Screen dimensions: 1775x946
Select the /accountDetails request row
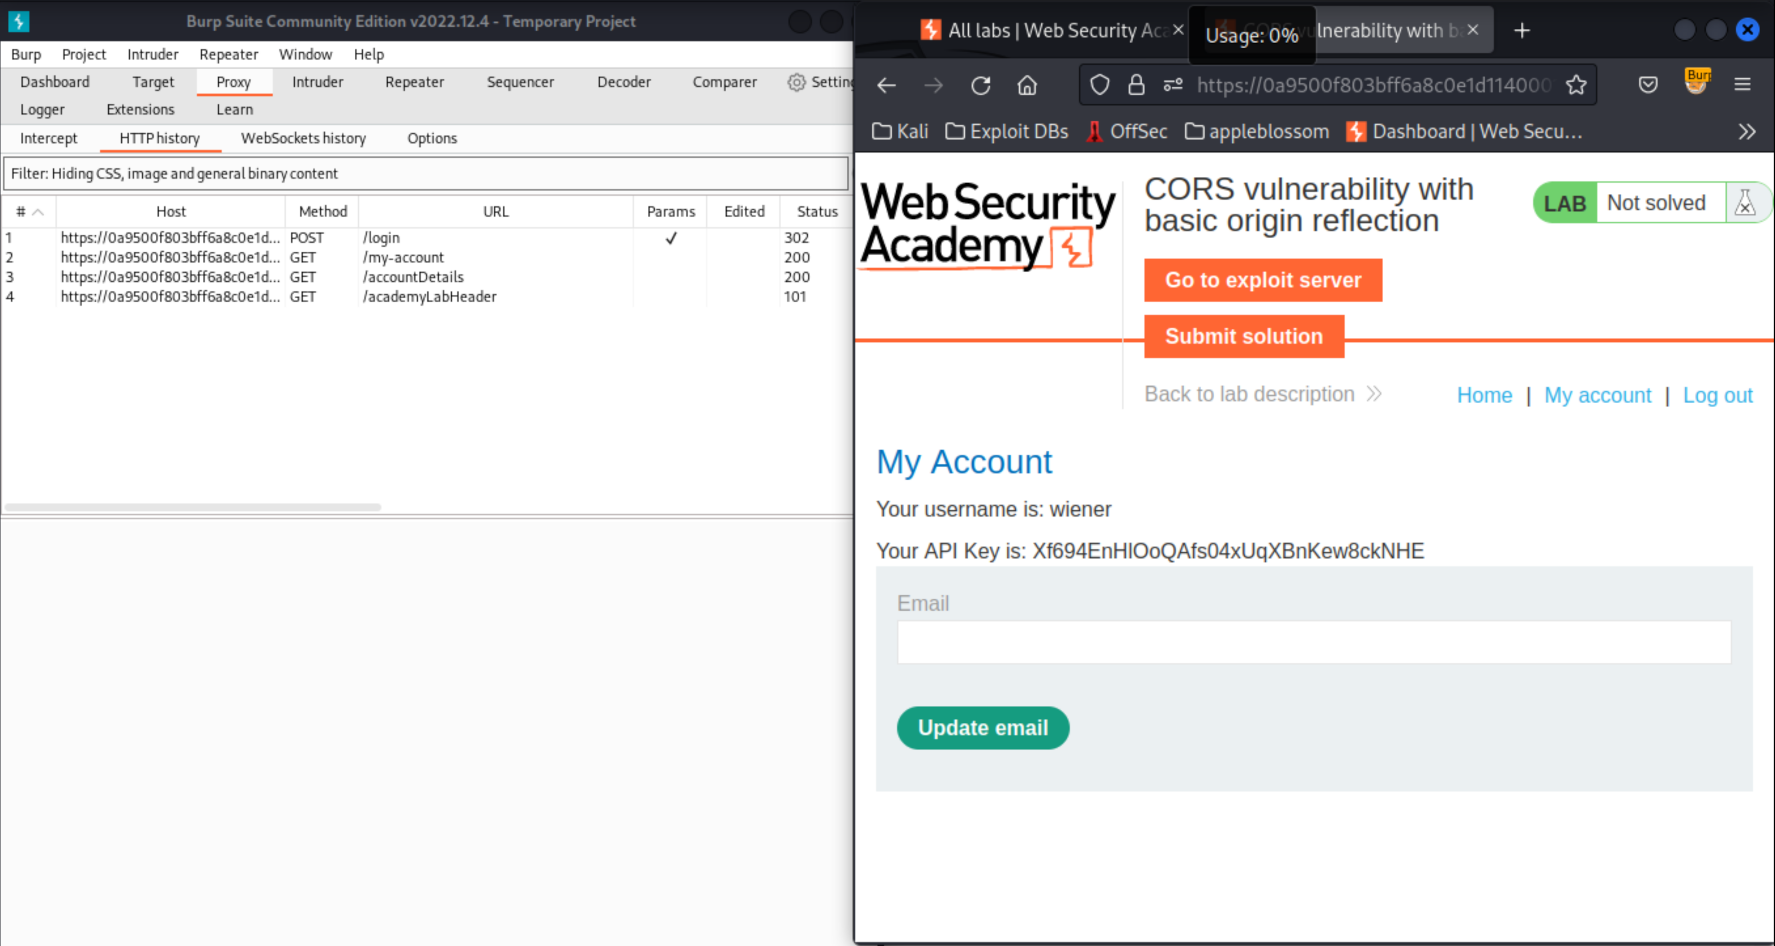click(x=426, y=277)
